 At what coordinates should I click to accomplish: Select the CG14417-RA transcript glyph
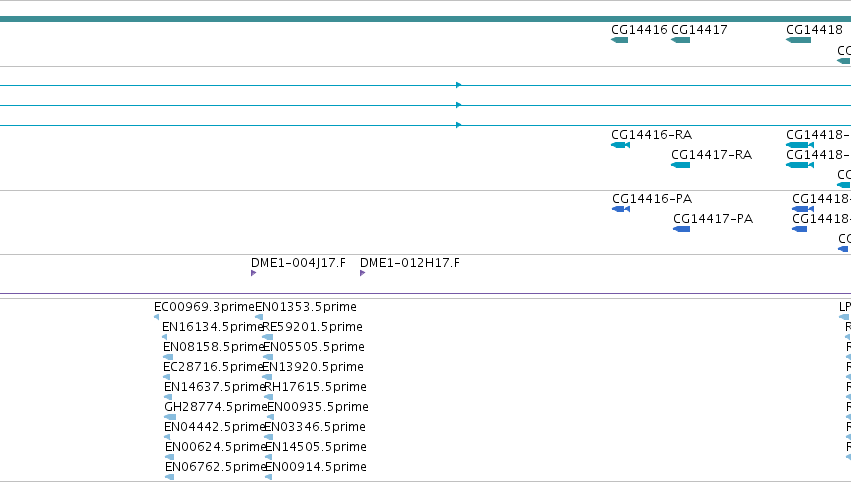(681, 165)
